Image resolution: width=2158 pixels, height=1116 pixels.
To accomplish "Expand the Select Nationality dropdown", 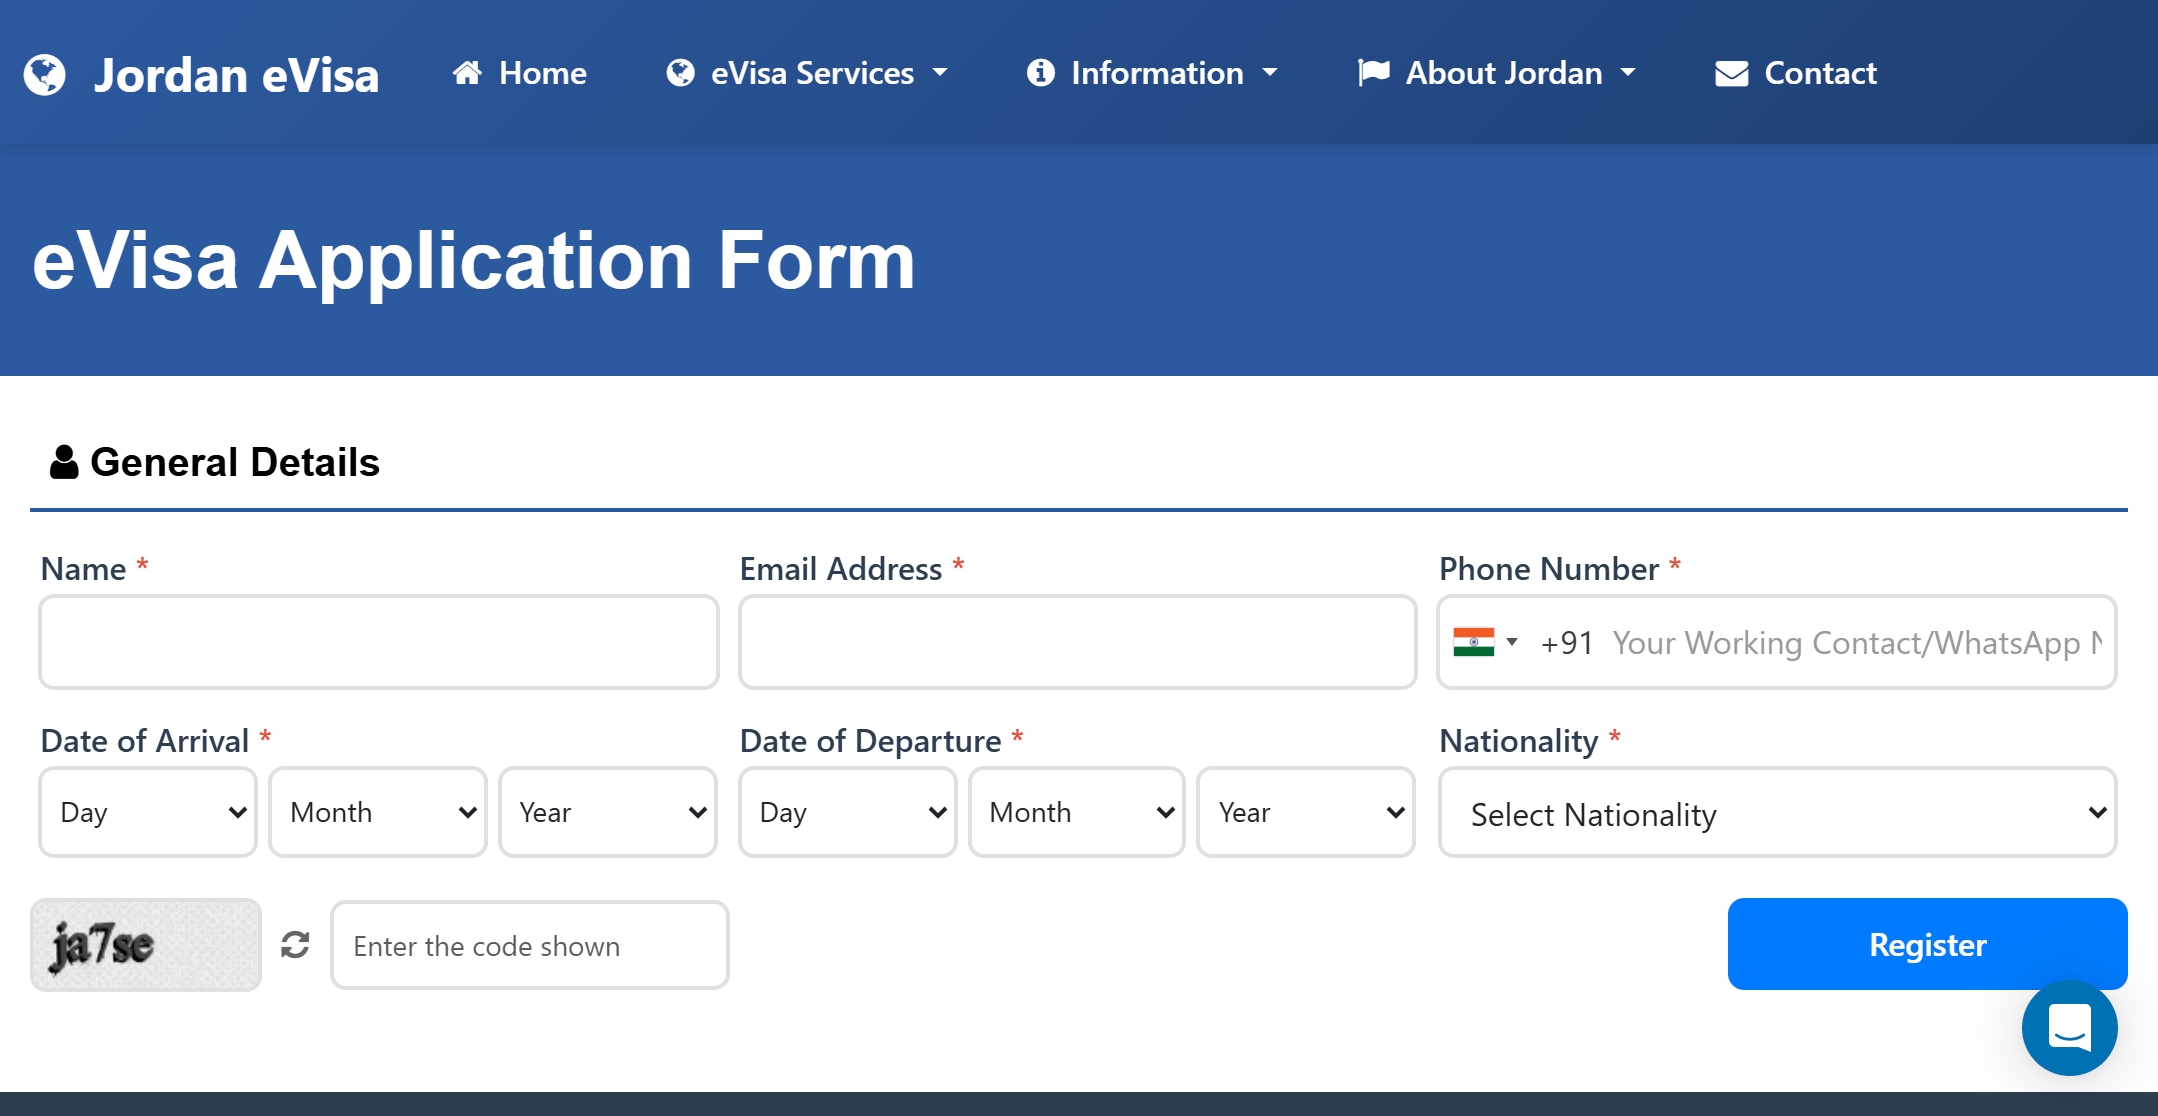I will (x=1777, y=813).
